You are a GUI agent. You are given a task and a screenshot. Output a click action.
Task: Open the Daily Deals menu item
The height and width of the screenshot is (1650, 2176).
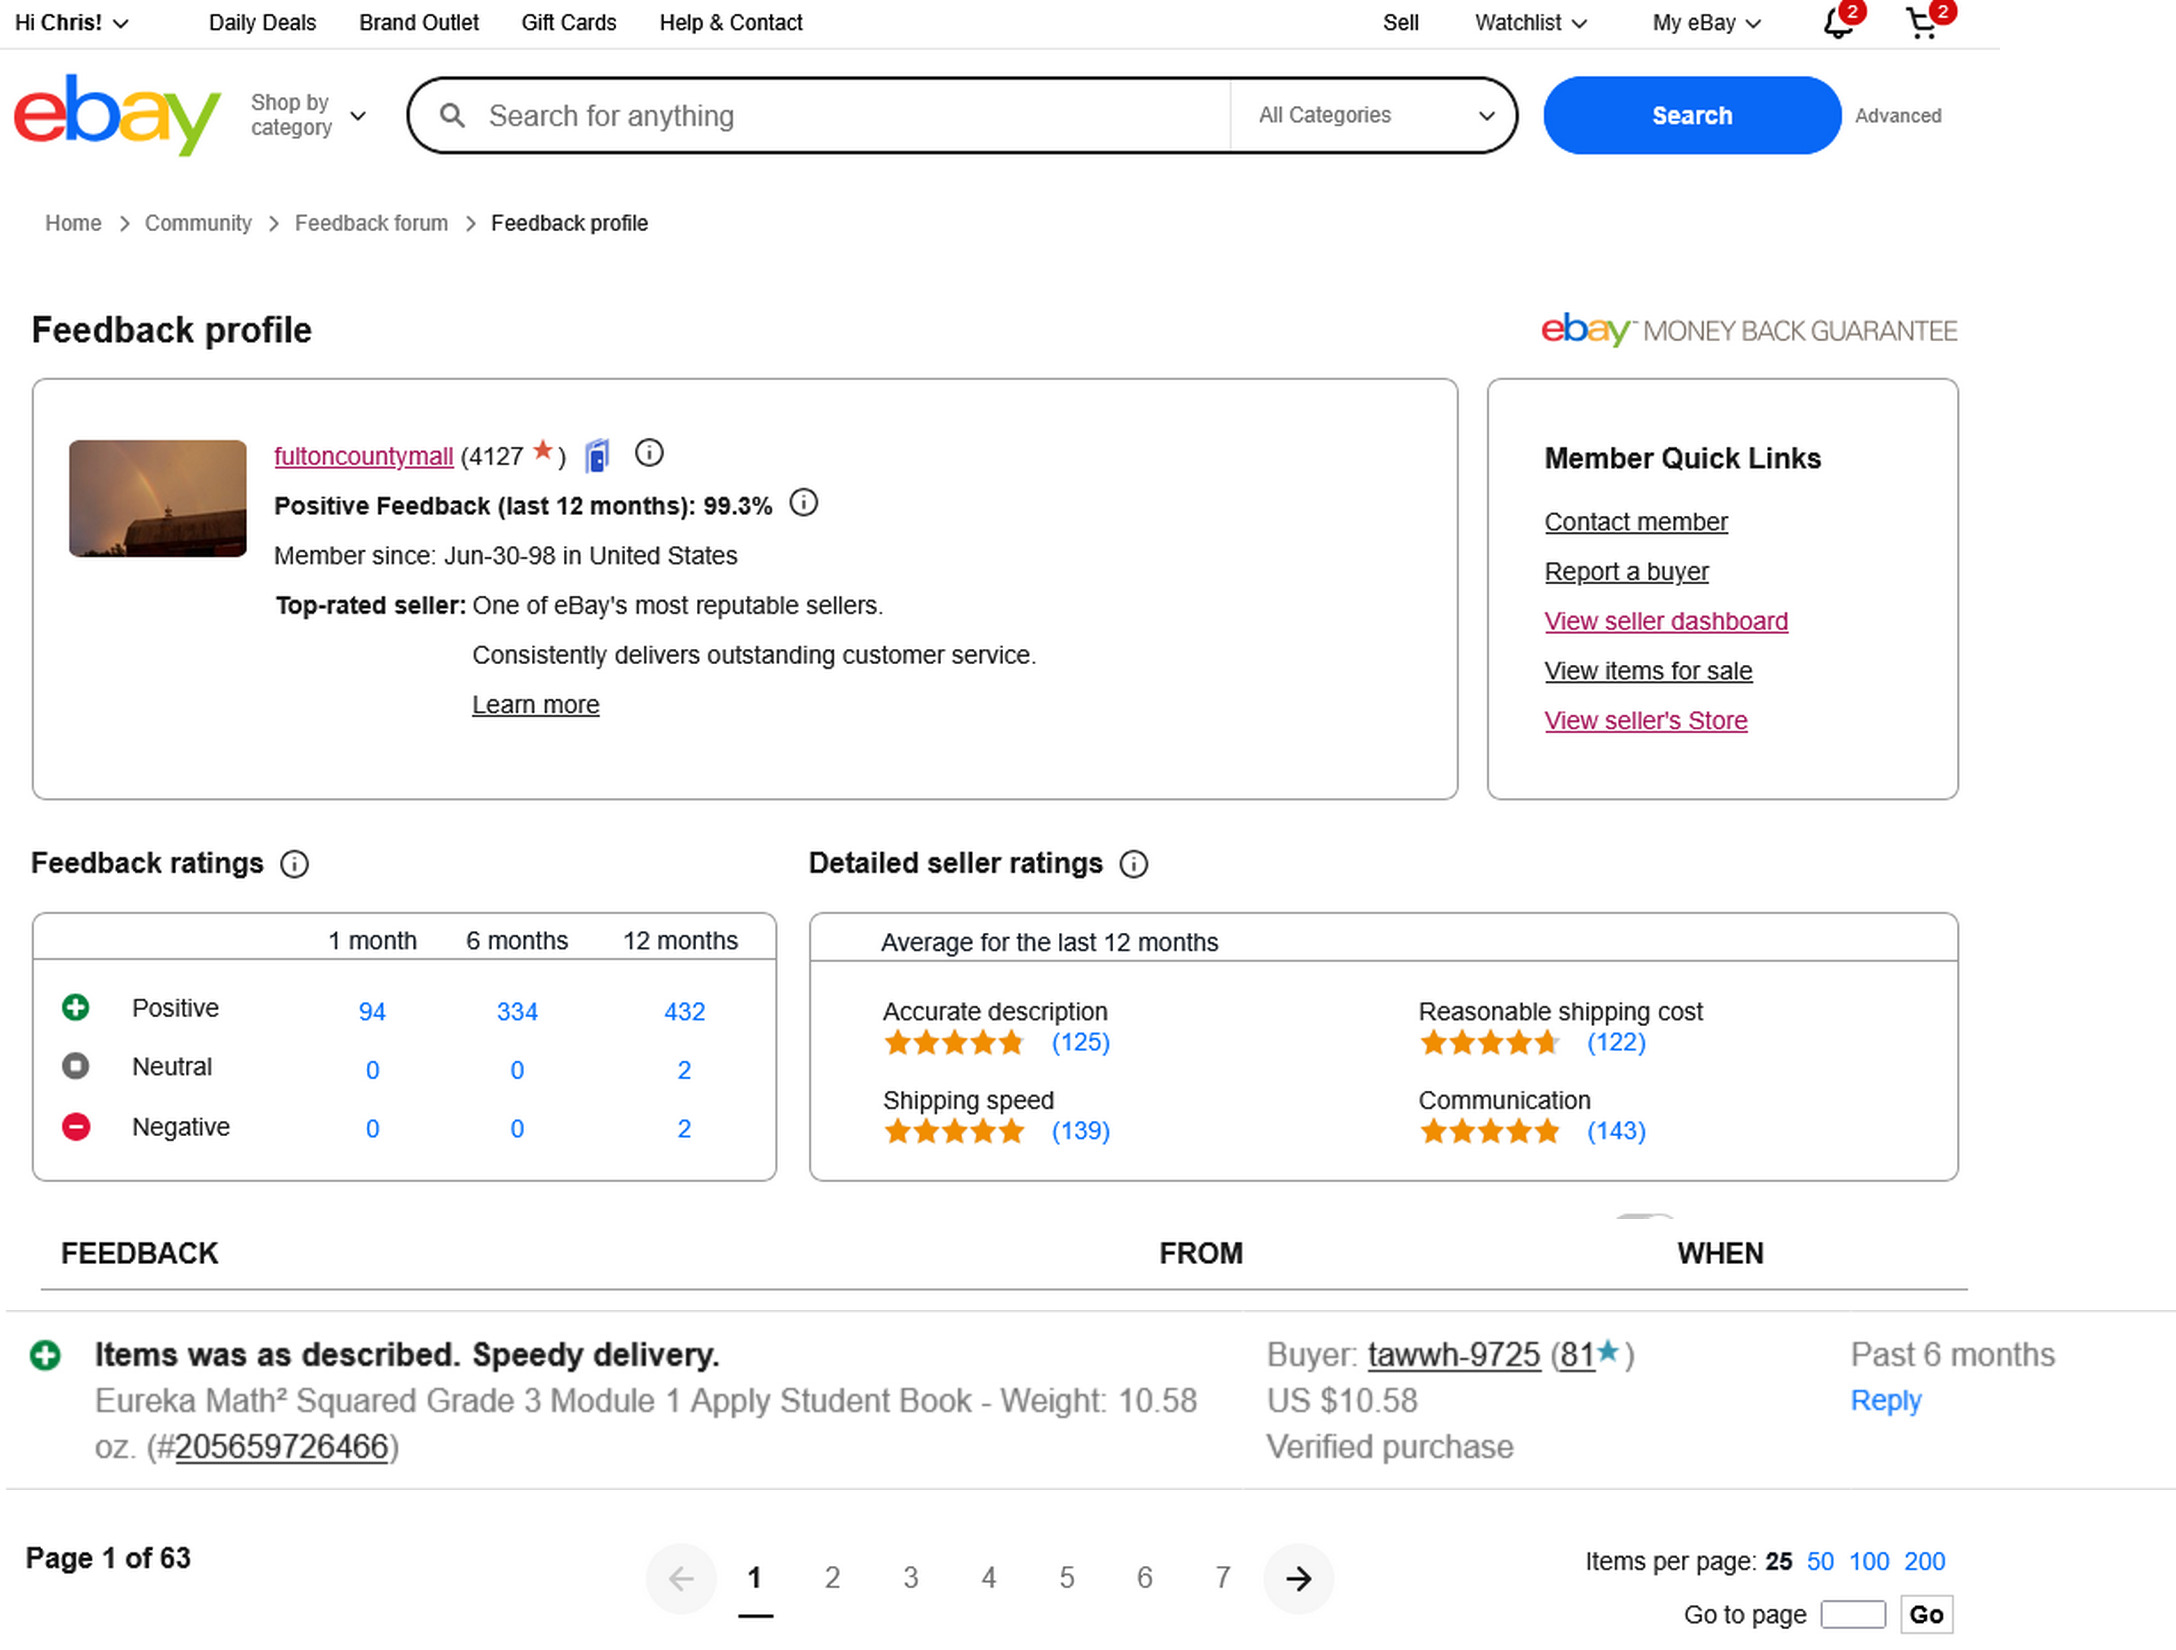click(262, 23)
